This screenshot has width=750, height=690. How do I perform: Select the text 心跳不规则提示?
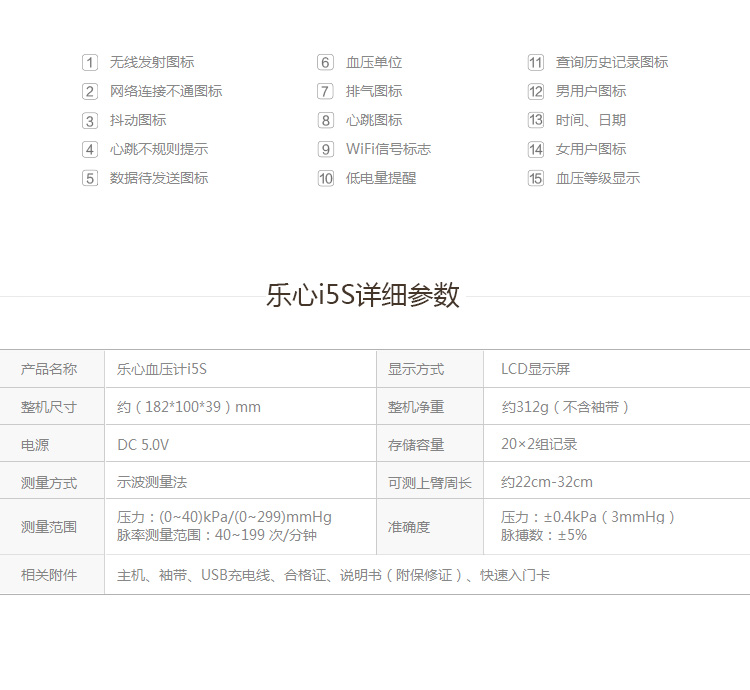159,149
